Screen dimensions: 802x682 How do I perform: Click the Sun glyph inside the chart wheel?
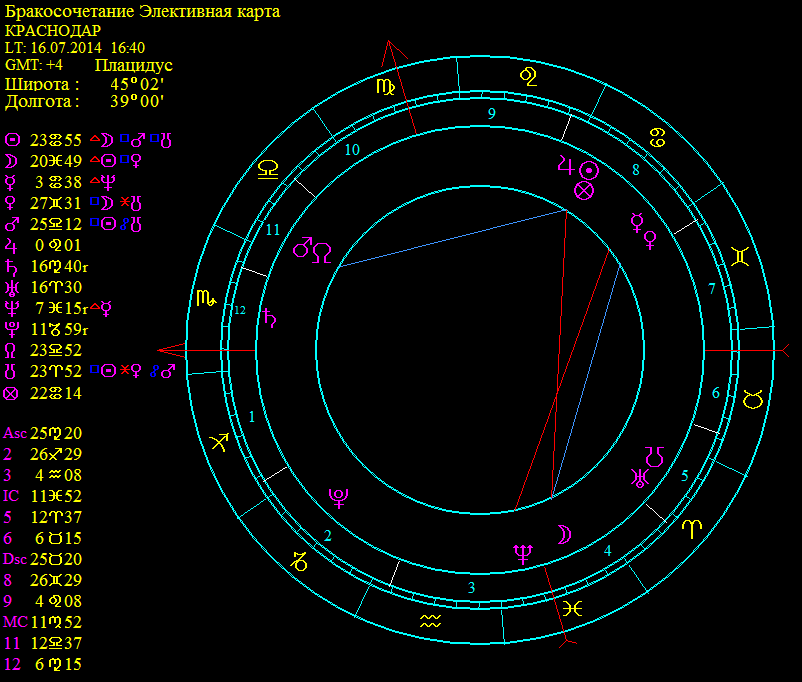point(589,170)
